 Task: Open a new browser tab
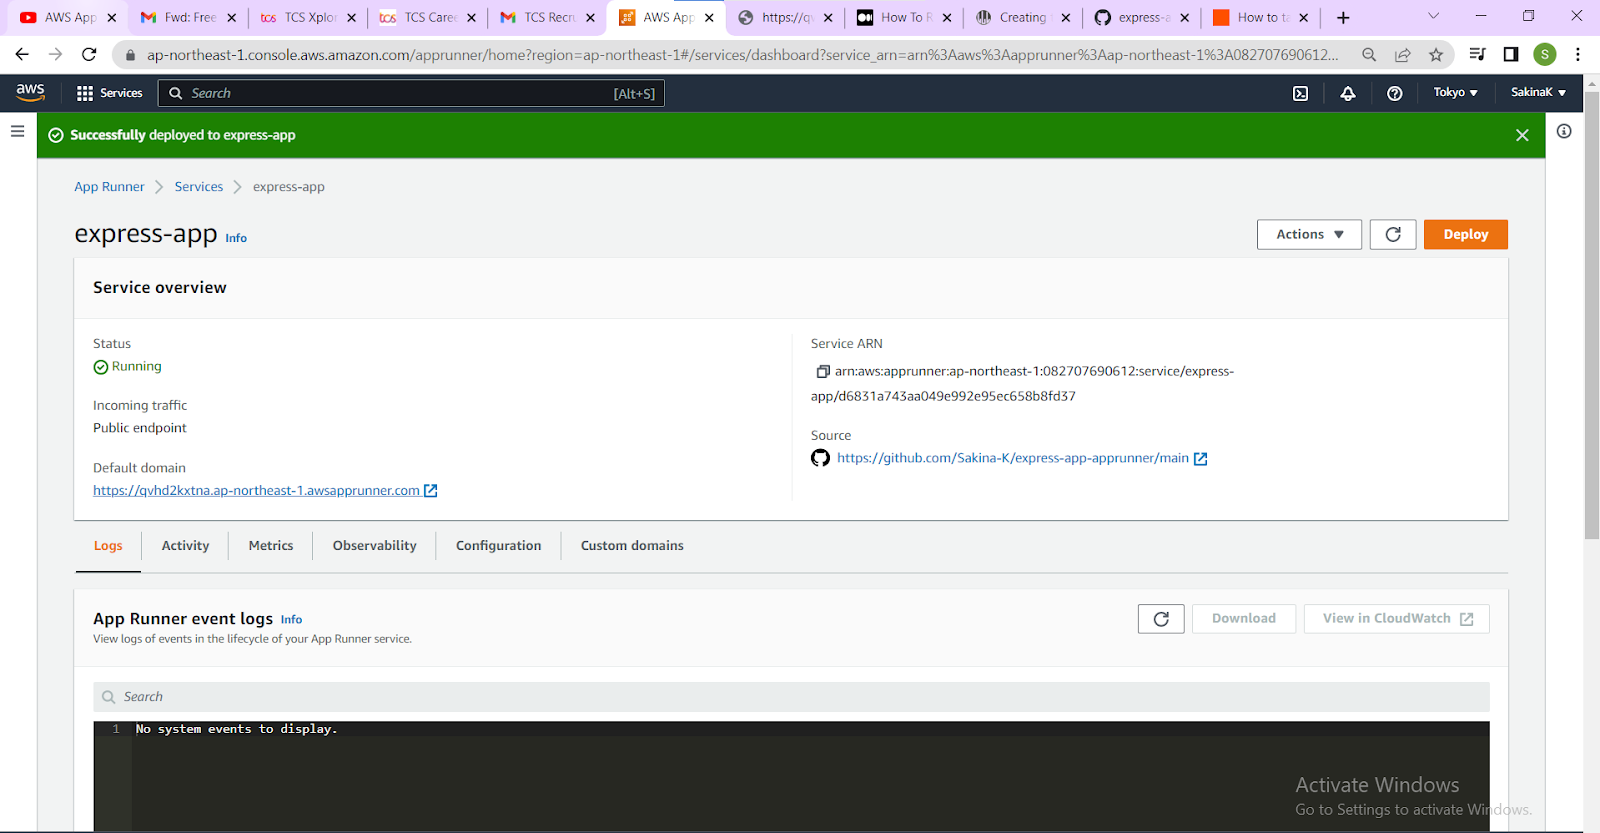click(x=1343, y=18)
